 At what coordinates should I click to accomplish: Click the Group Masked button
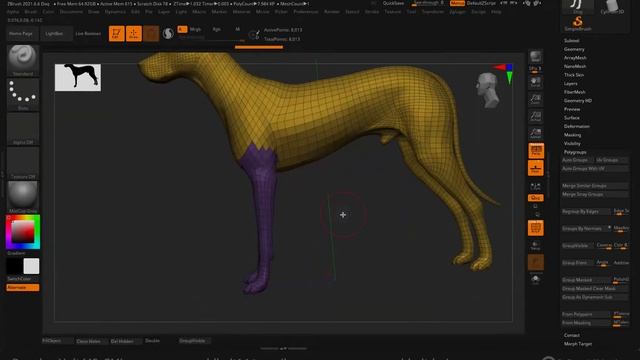(x=586, y=280)
